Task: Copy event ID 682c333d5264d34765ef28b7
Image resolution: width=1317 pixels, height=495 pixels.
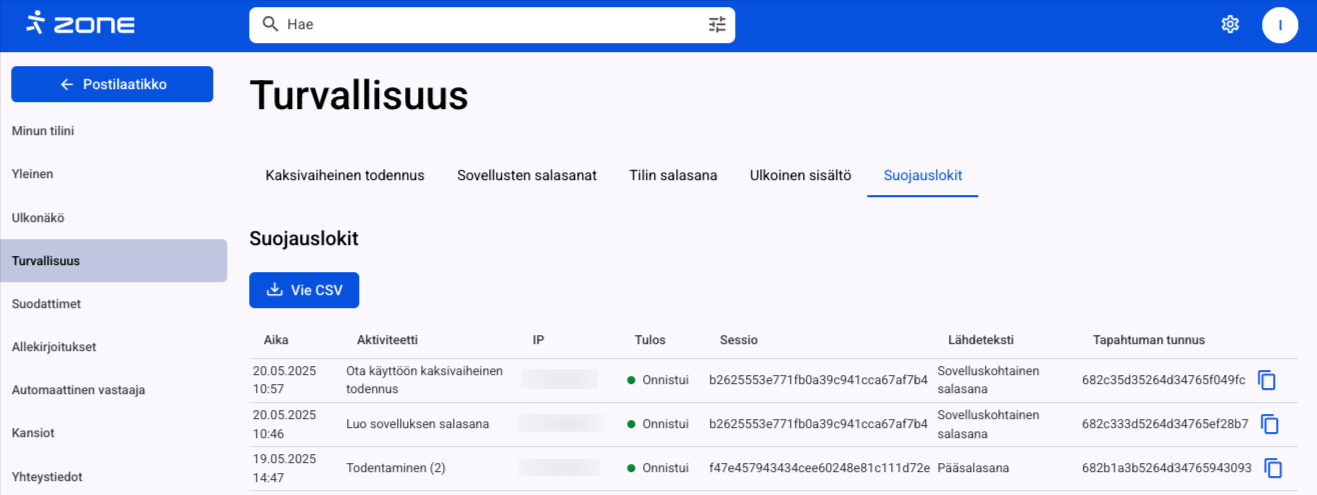Action: point(1270,424)
